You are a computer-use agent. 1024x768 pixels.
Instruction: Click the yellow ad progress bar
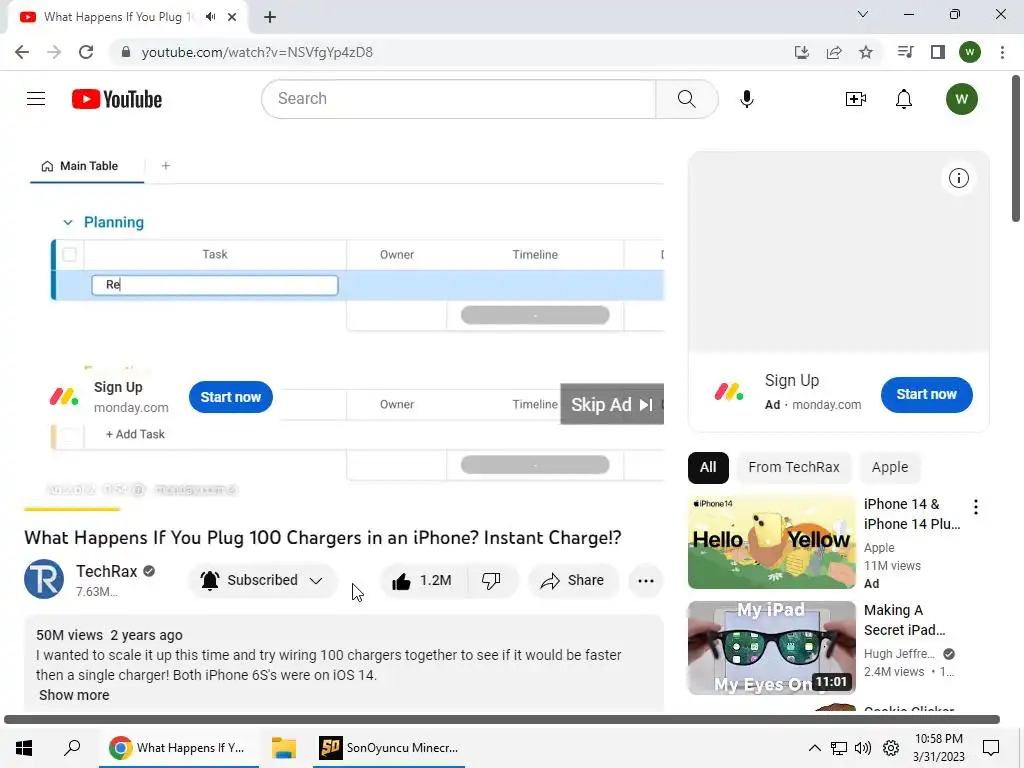(72, 509)
